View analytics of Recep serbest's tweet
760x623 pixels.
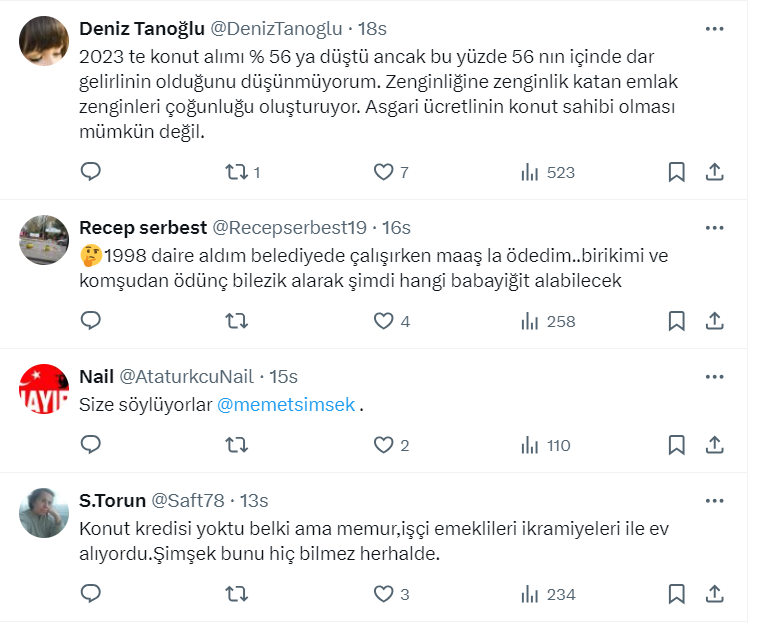pyautogui.click(x=529, y=321)
